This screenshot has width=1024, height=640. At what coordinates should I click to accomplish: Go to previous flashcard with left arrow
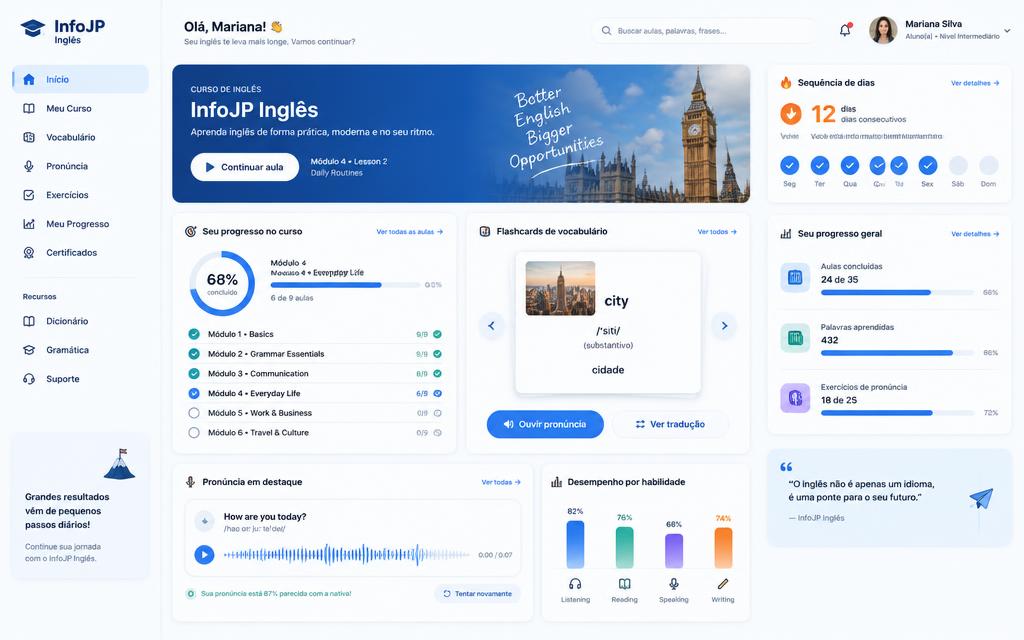pyautogui.click(x=491, y=325)
